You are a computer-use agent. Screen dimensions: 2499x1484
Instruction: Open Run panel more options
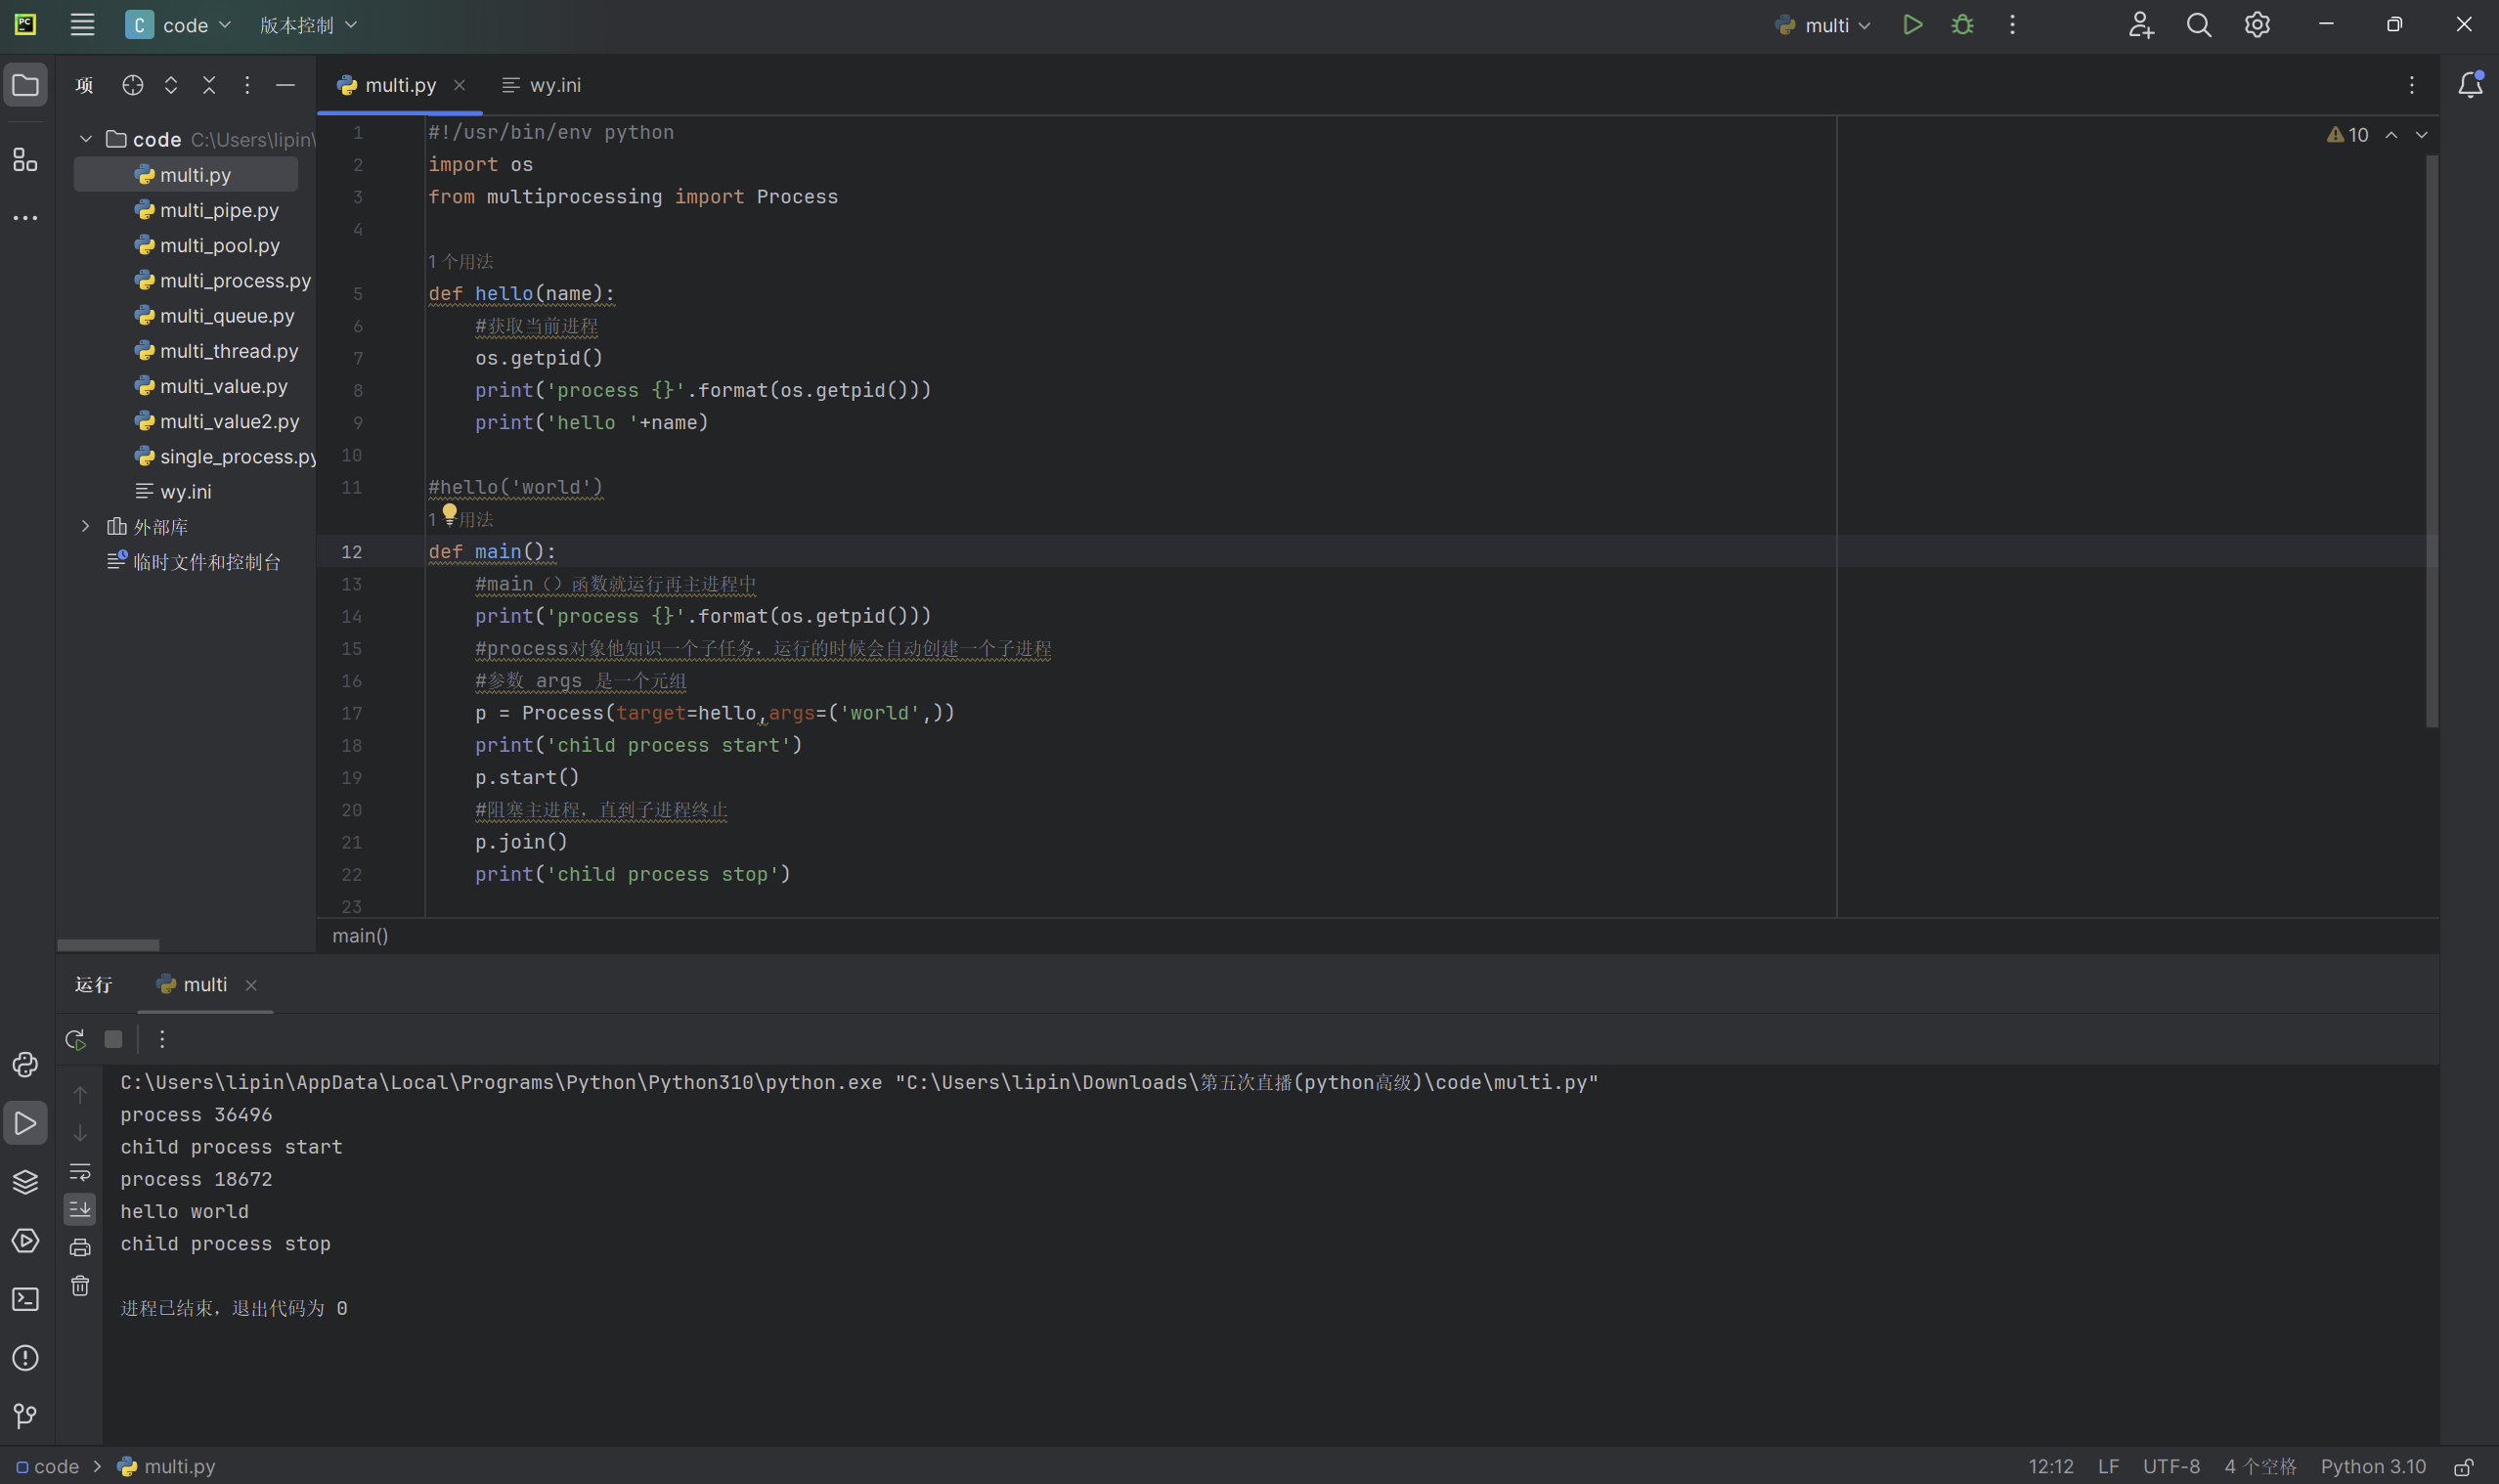point(162,1039)
